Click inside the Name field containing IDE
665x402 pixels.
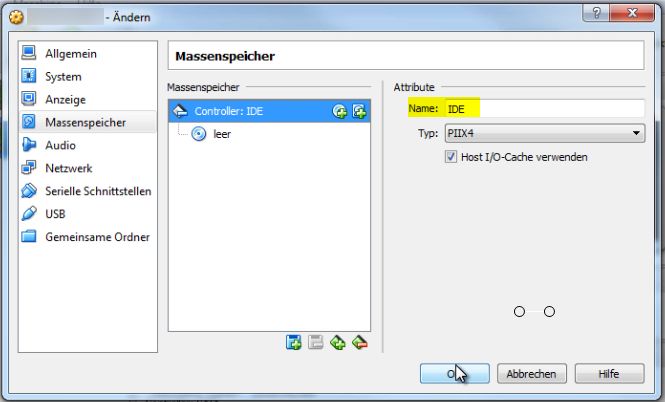click(545, 109)
